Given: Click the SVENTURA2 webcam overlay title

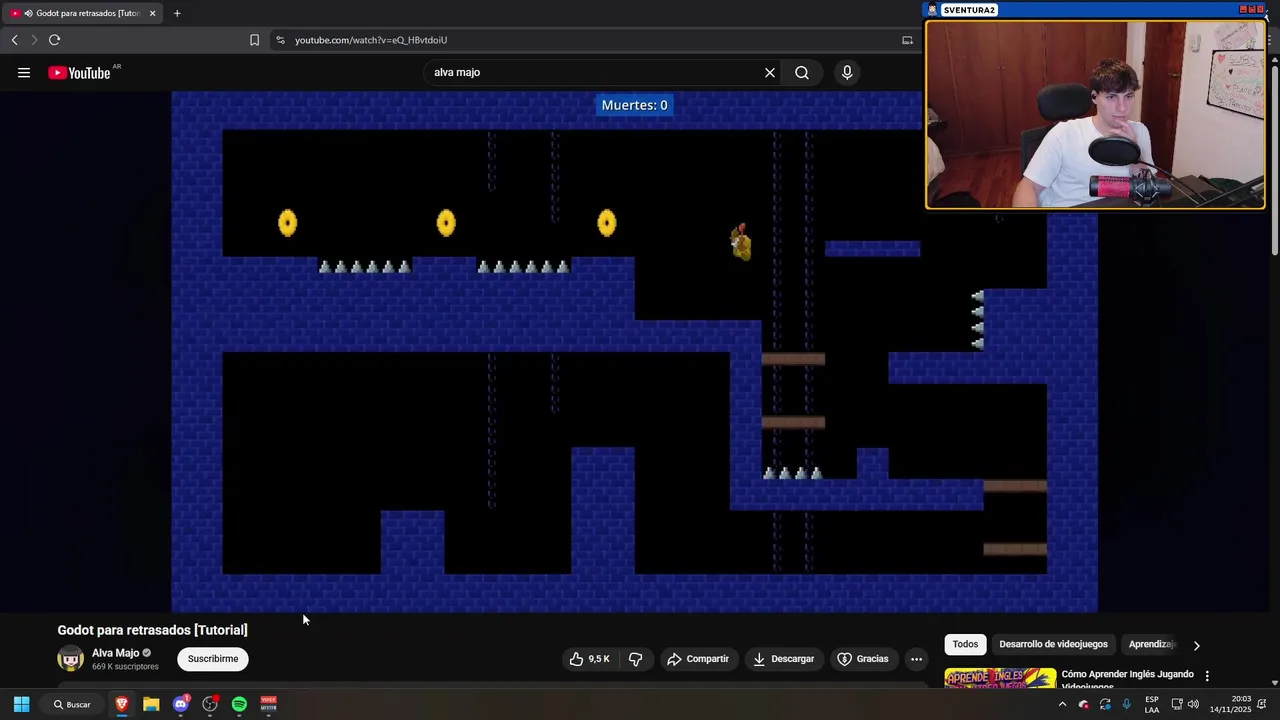Looking at the screenshot, I should point(969,10).
